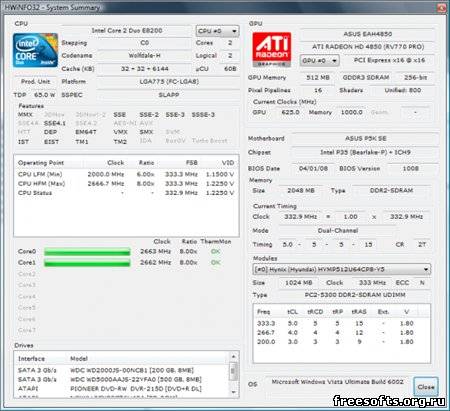Click the LGA775 (FC-LGA8) platform field
Viewport: 450px width, 411px height.
tap(169, 81)
